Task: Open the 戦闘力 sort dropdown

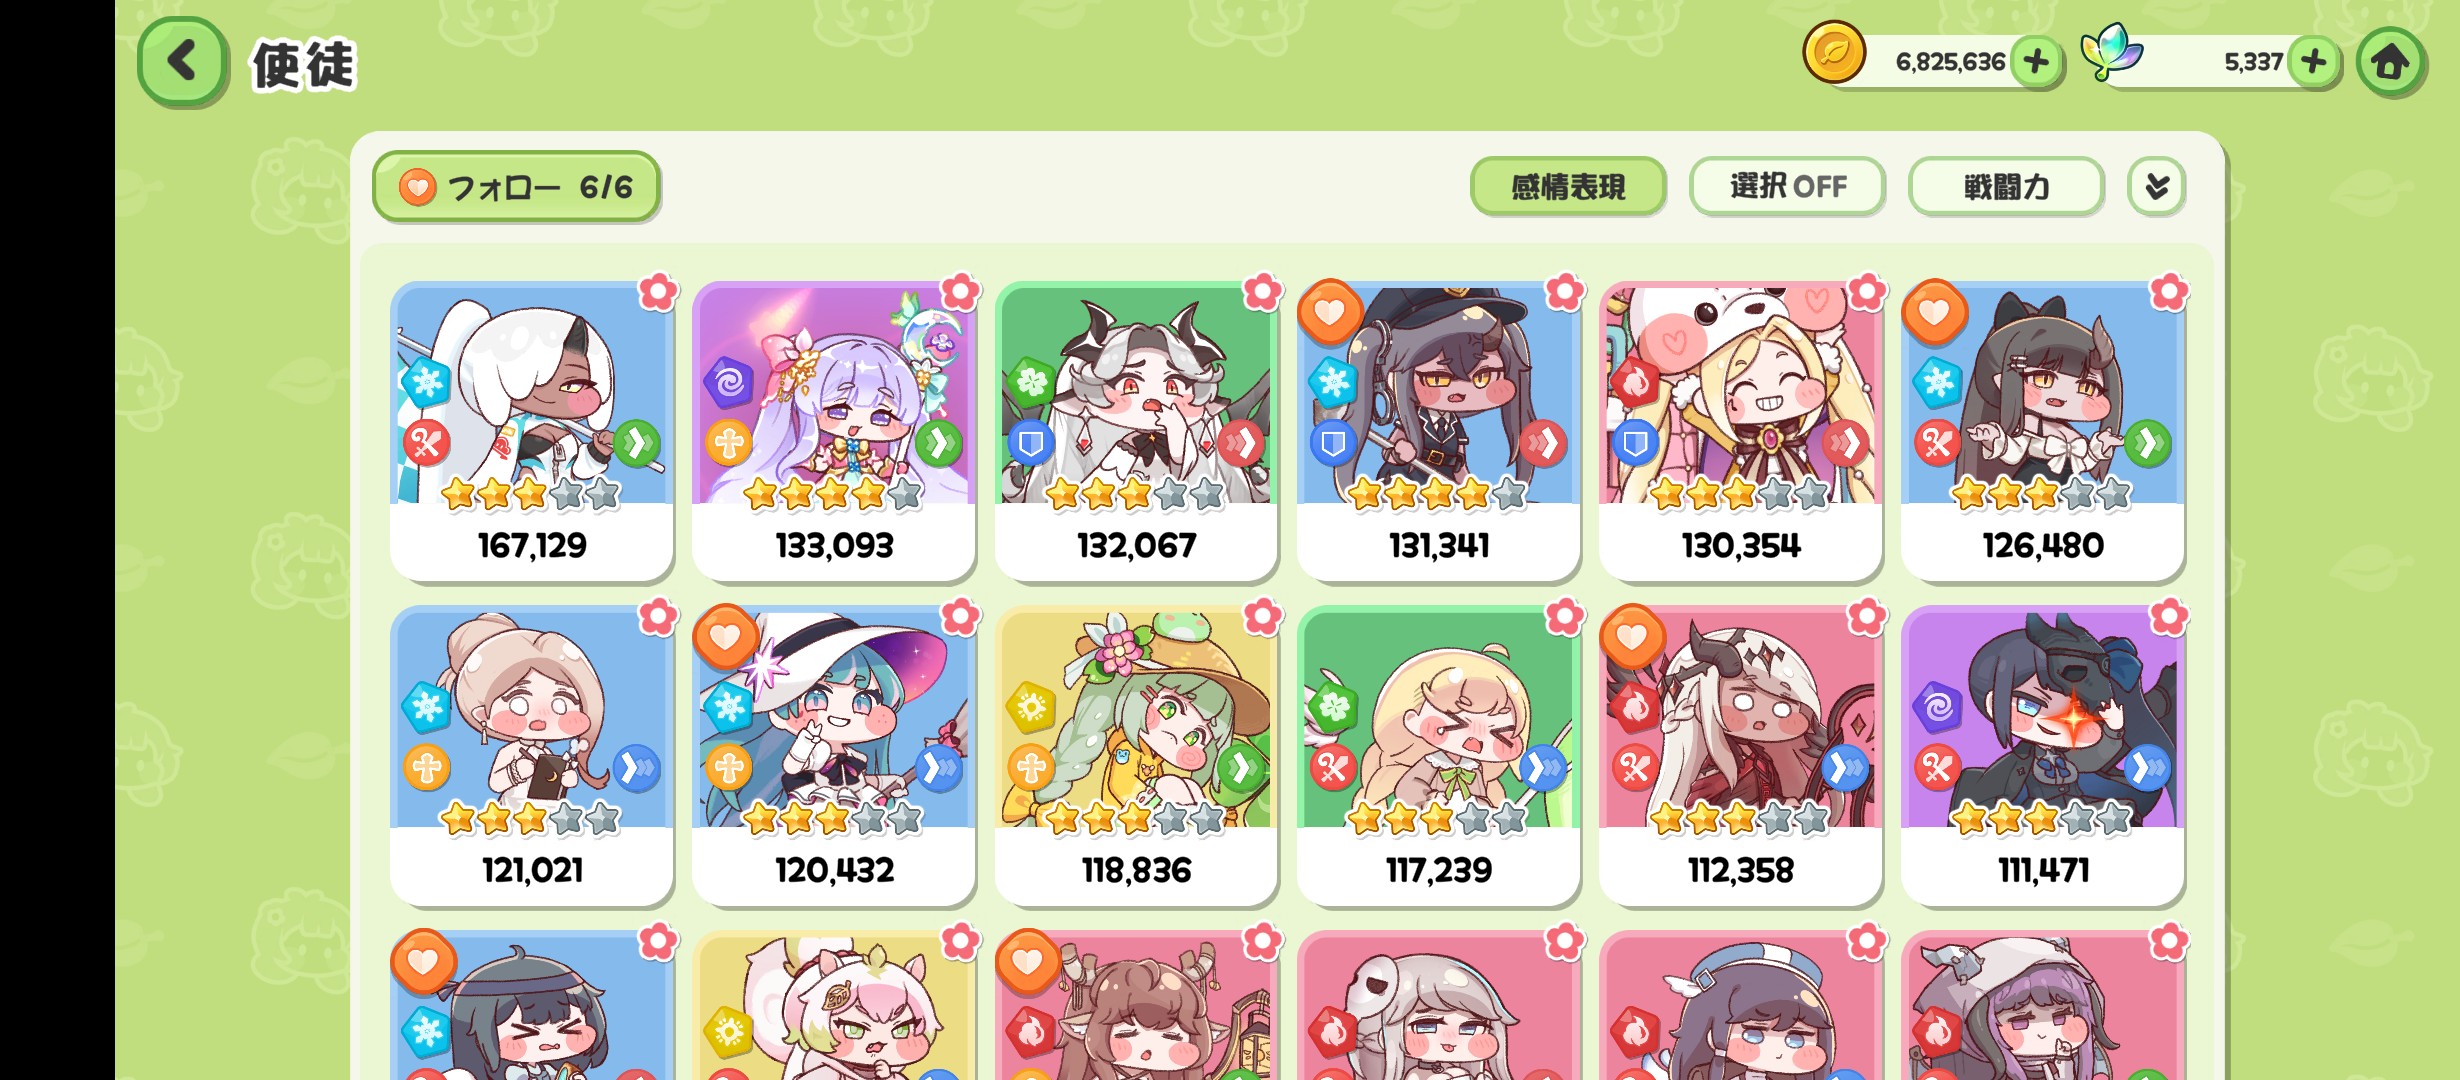Action: point(2006,186)
